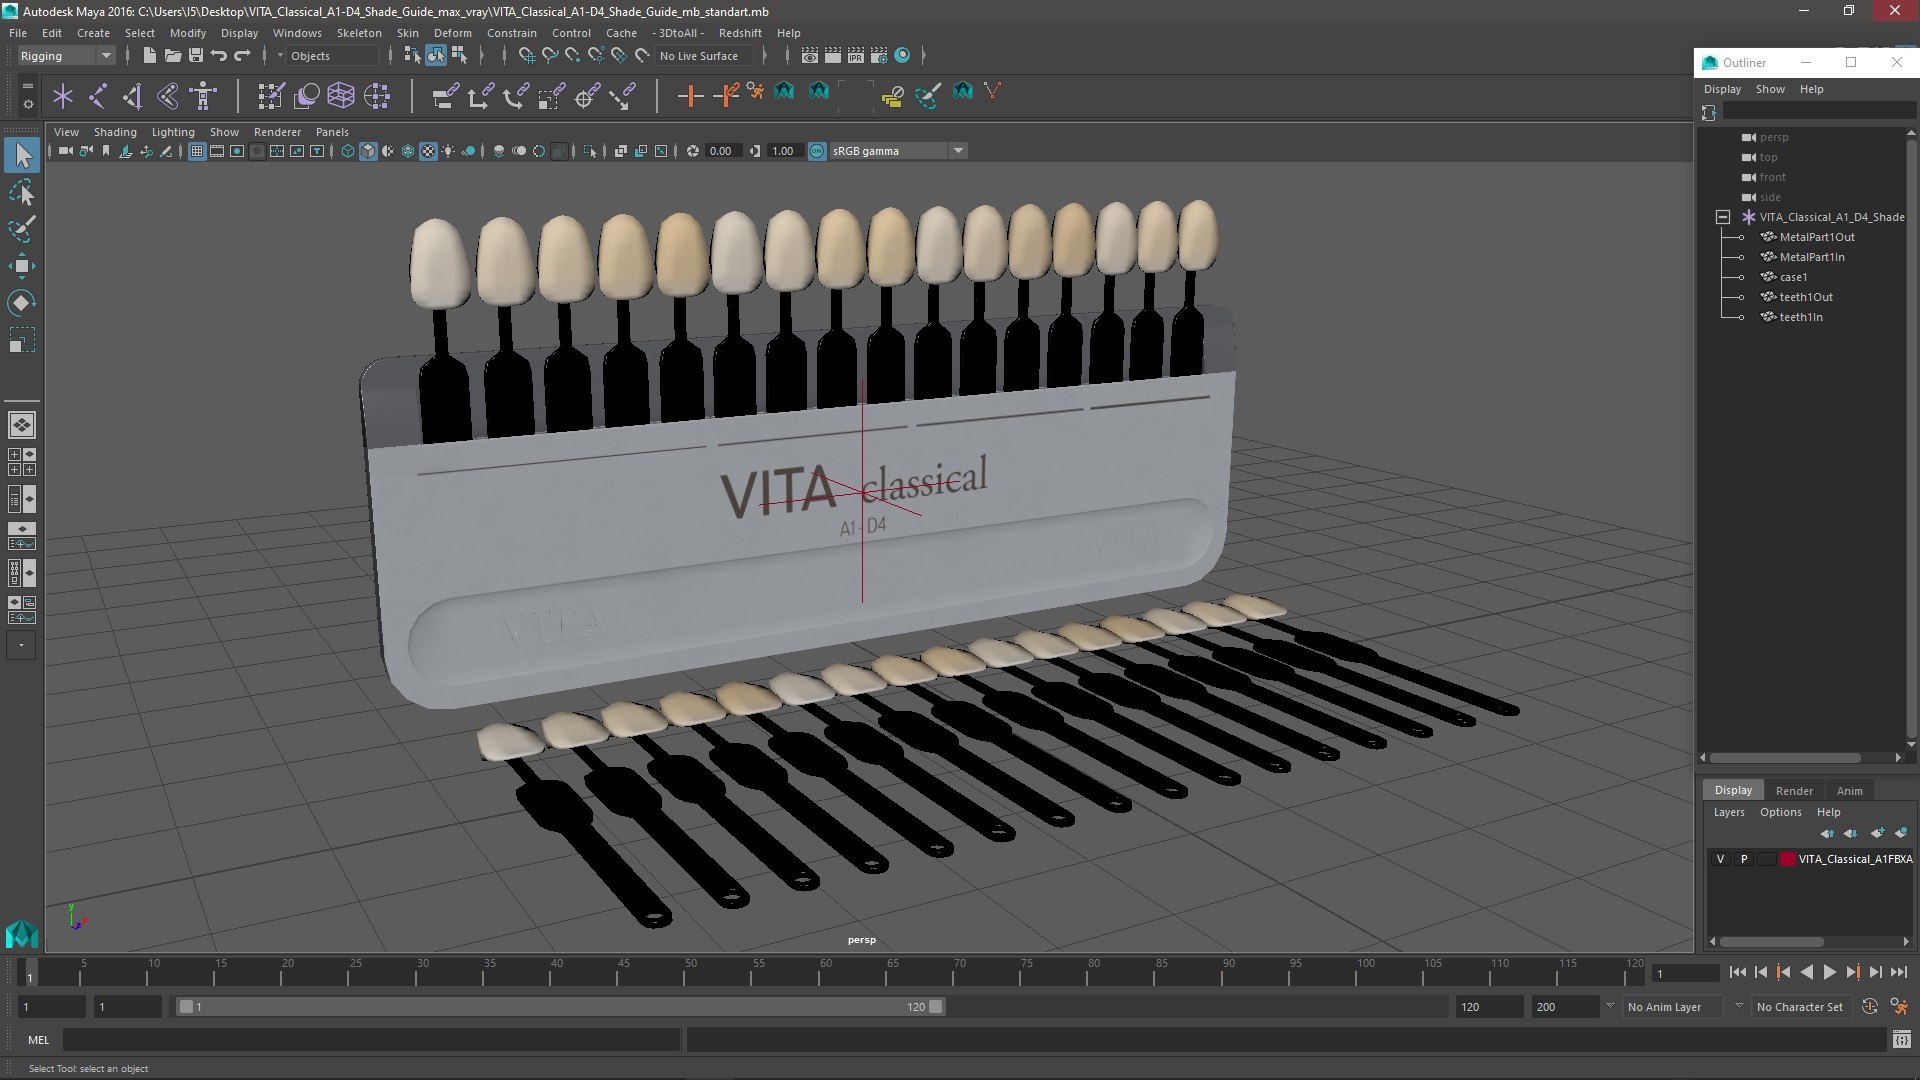Screen dimensions: 1920x1080
Task: Open the sRGB gamma view transform dropdown
Action: point(897,151)
